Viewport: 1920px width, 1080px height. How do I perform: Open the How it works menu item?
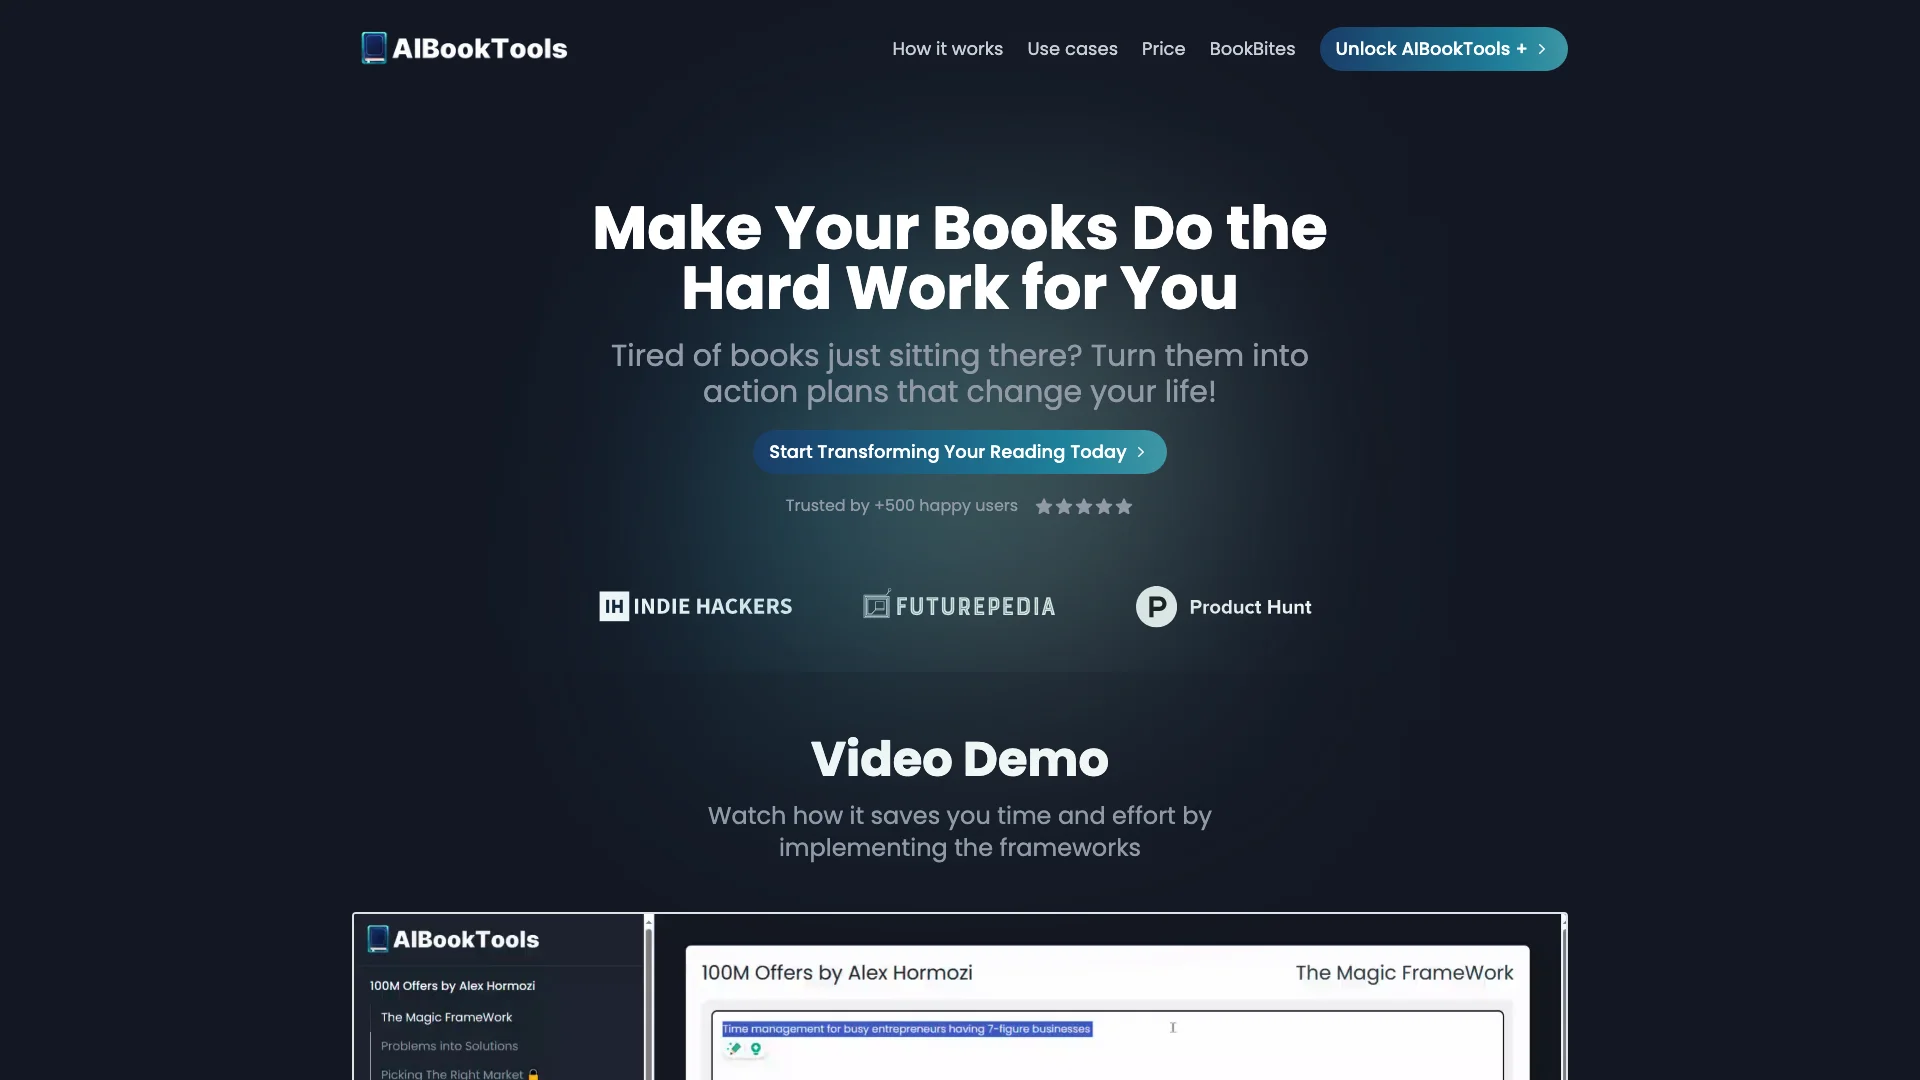[x=945, y=49]
